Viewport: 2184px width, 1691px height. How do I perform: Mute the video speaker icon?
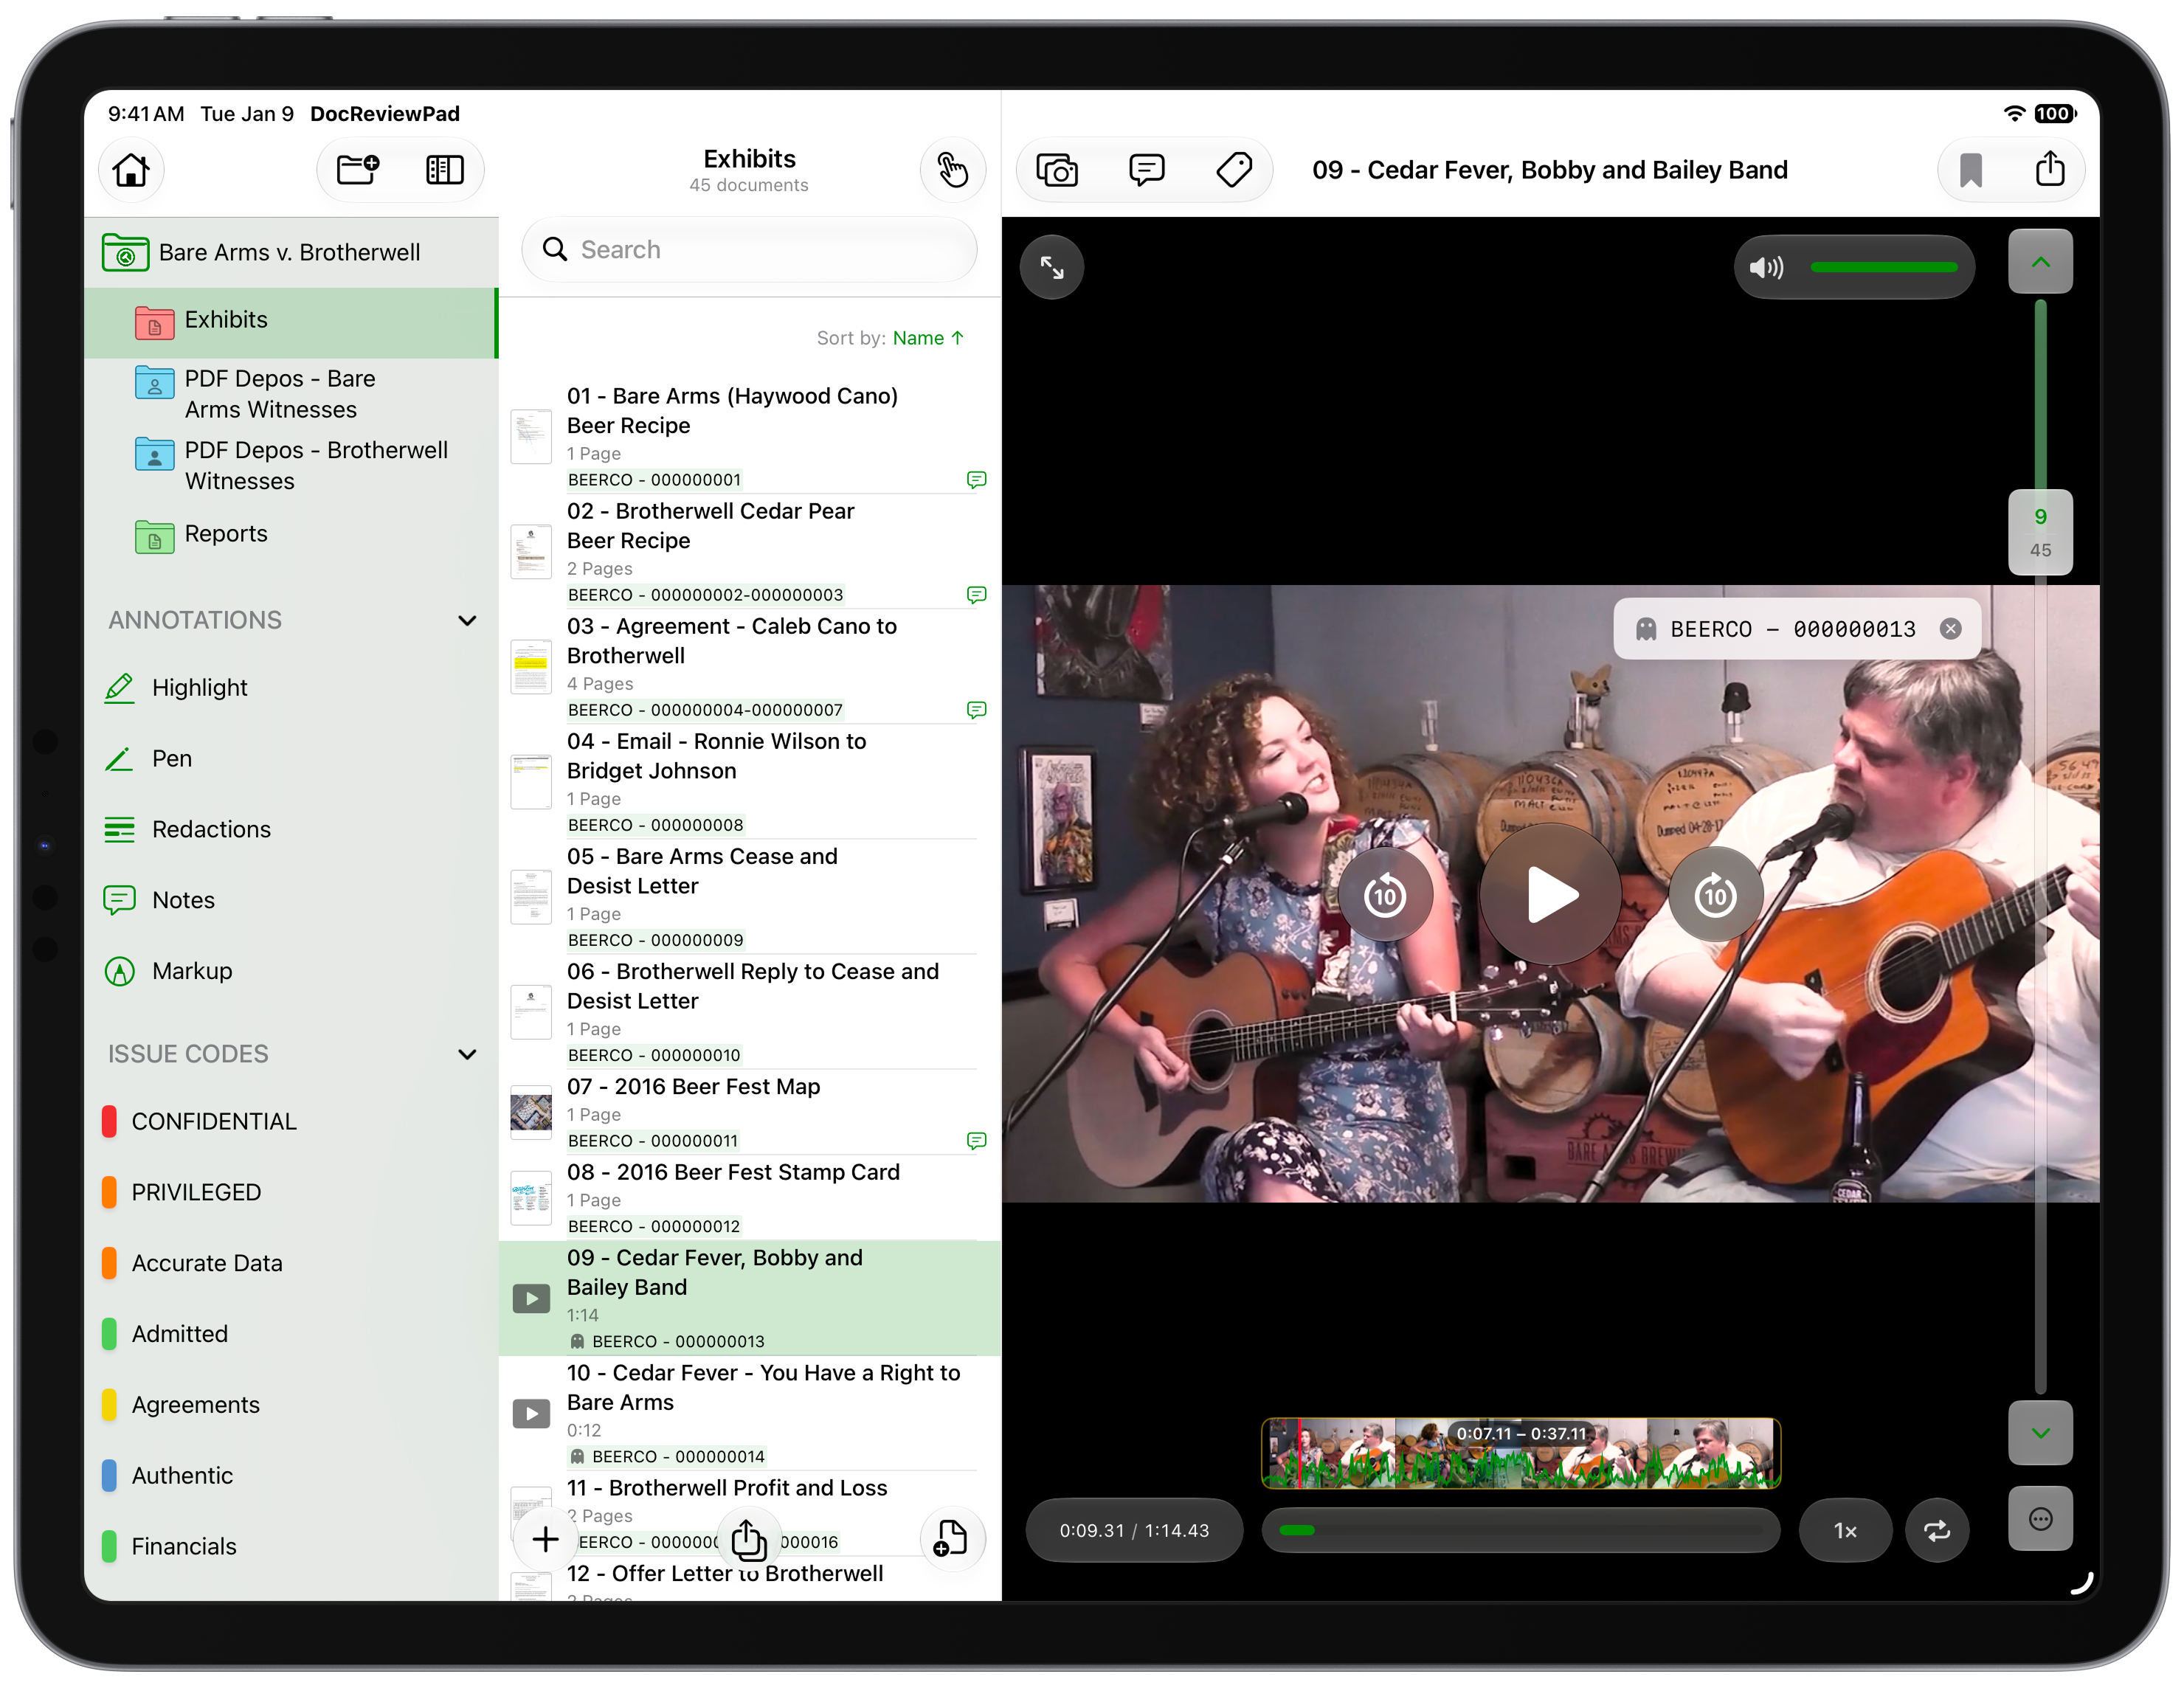pyautogui.click(x=1766, y=267)
